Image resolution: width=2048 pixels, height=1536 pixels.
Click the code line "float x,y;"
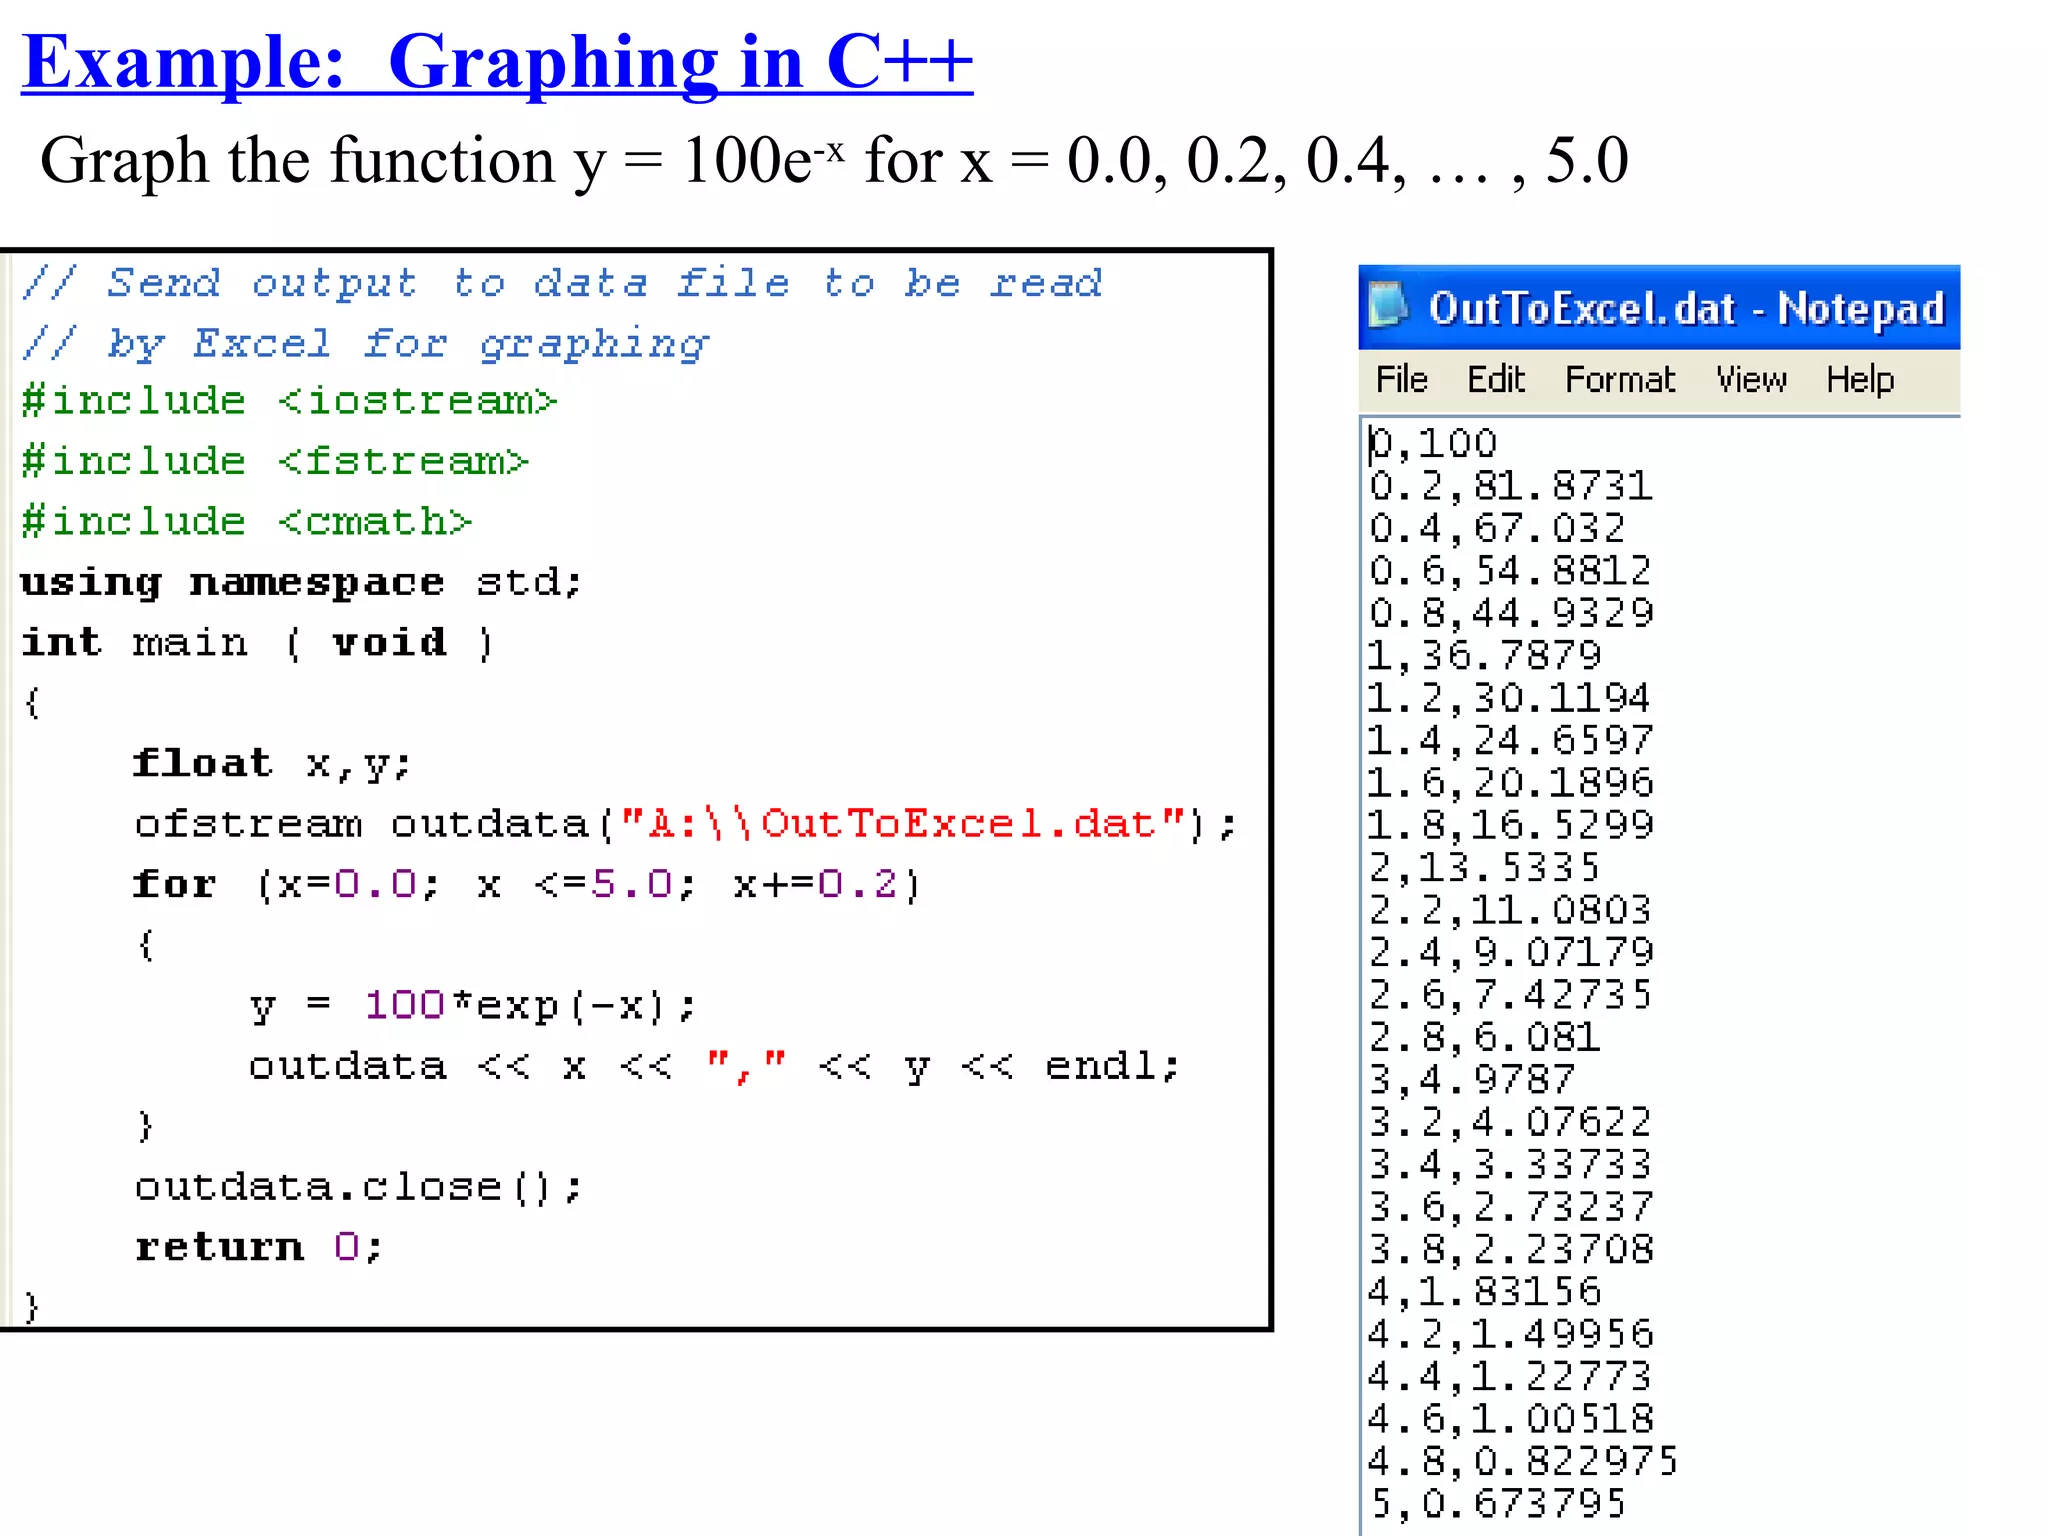(x=272, y=765)
